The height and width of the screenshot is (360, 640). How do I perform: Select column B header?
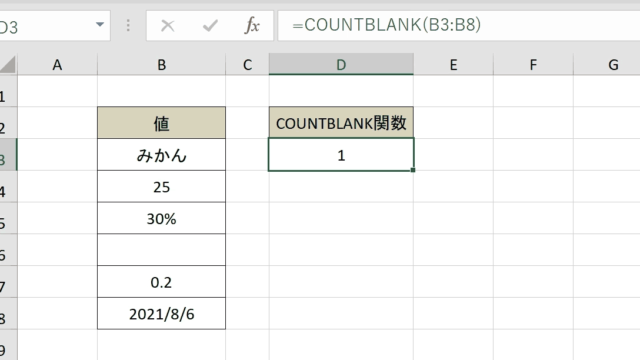point(162,64)
